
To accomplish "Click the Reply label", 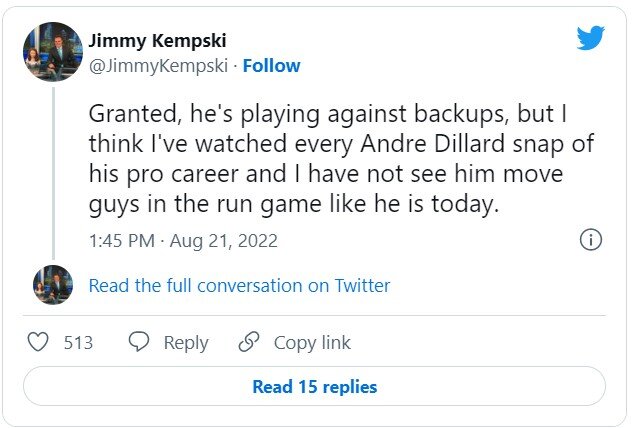I will (x=186, y=343).
